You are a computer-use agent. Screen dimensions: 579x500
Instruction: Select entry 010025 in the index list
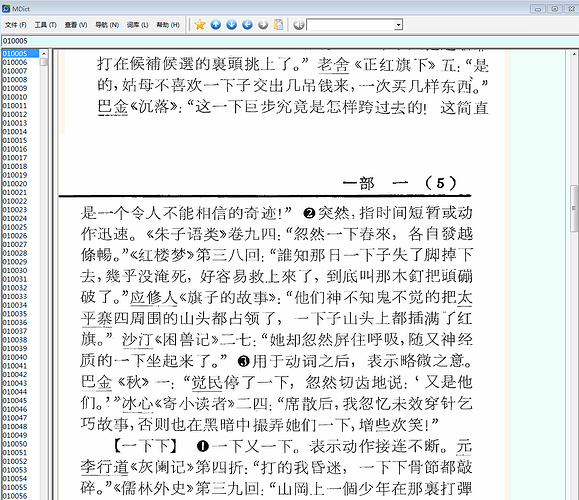coord(15,227)
